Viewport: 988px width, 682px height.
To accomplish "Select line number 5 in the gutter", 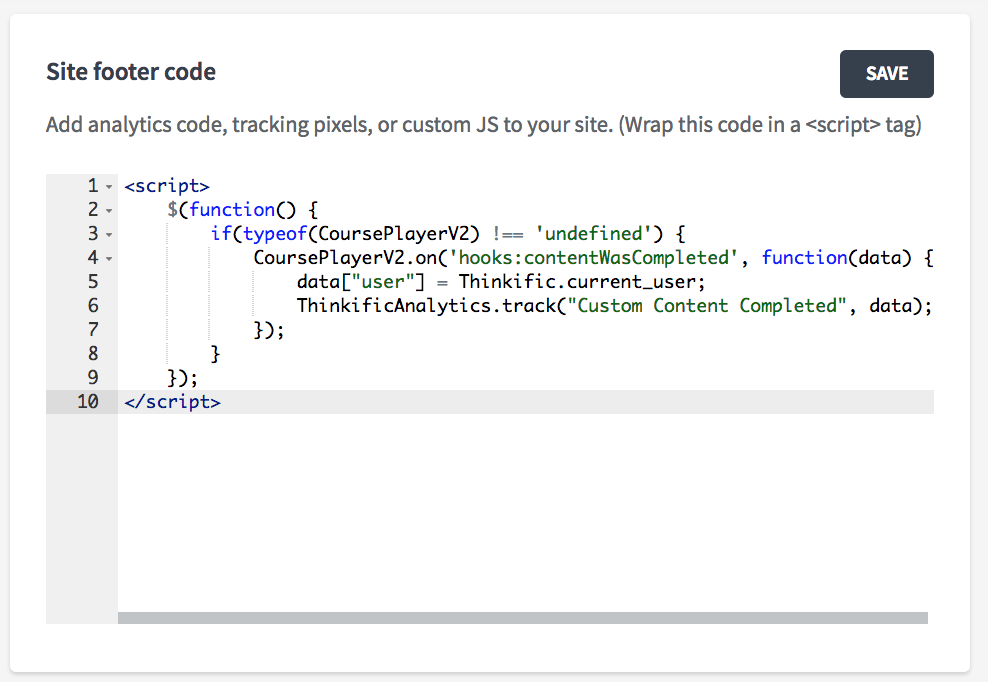I will [x=93, y=282].
